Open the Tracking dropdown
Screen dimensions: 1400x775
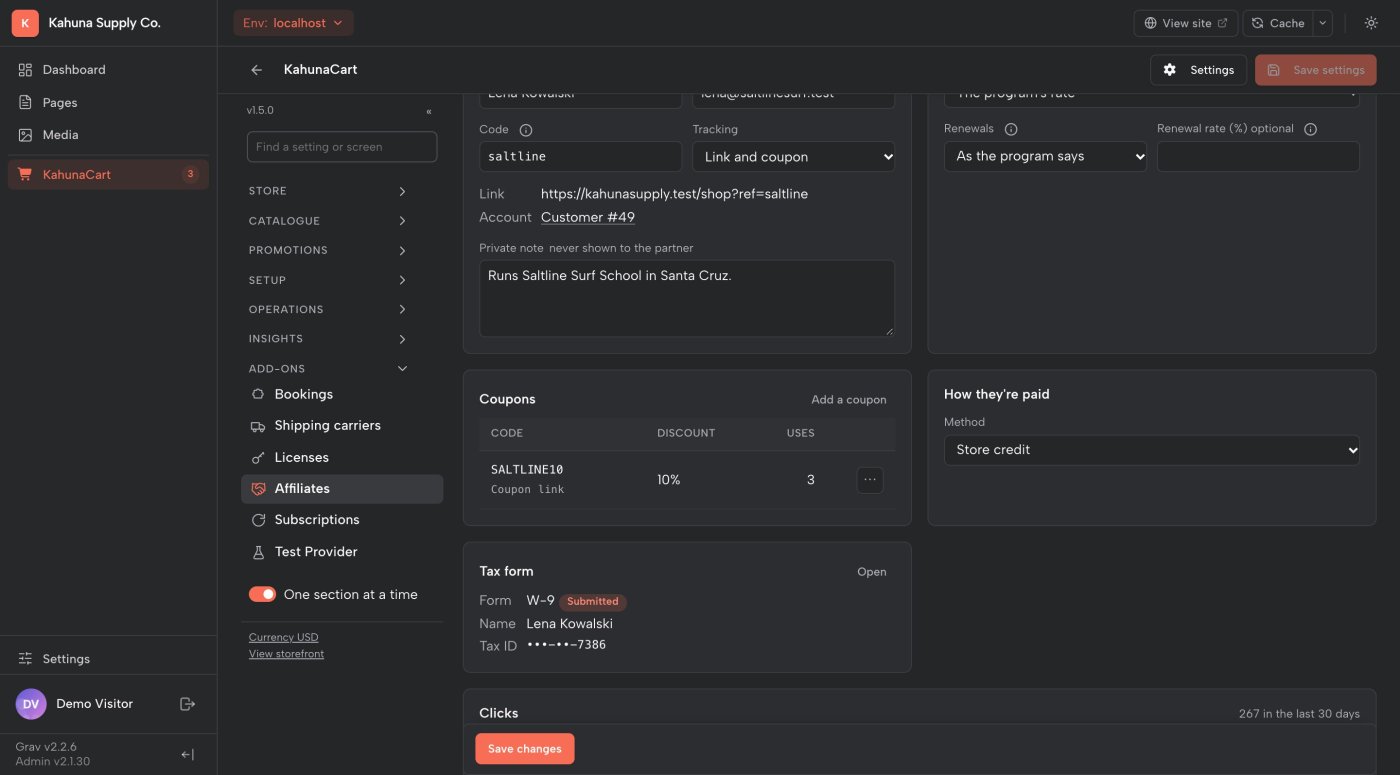coord(794,157)
